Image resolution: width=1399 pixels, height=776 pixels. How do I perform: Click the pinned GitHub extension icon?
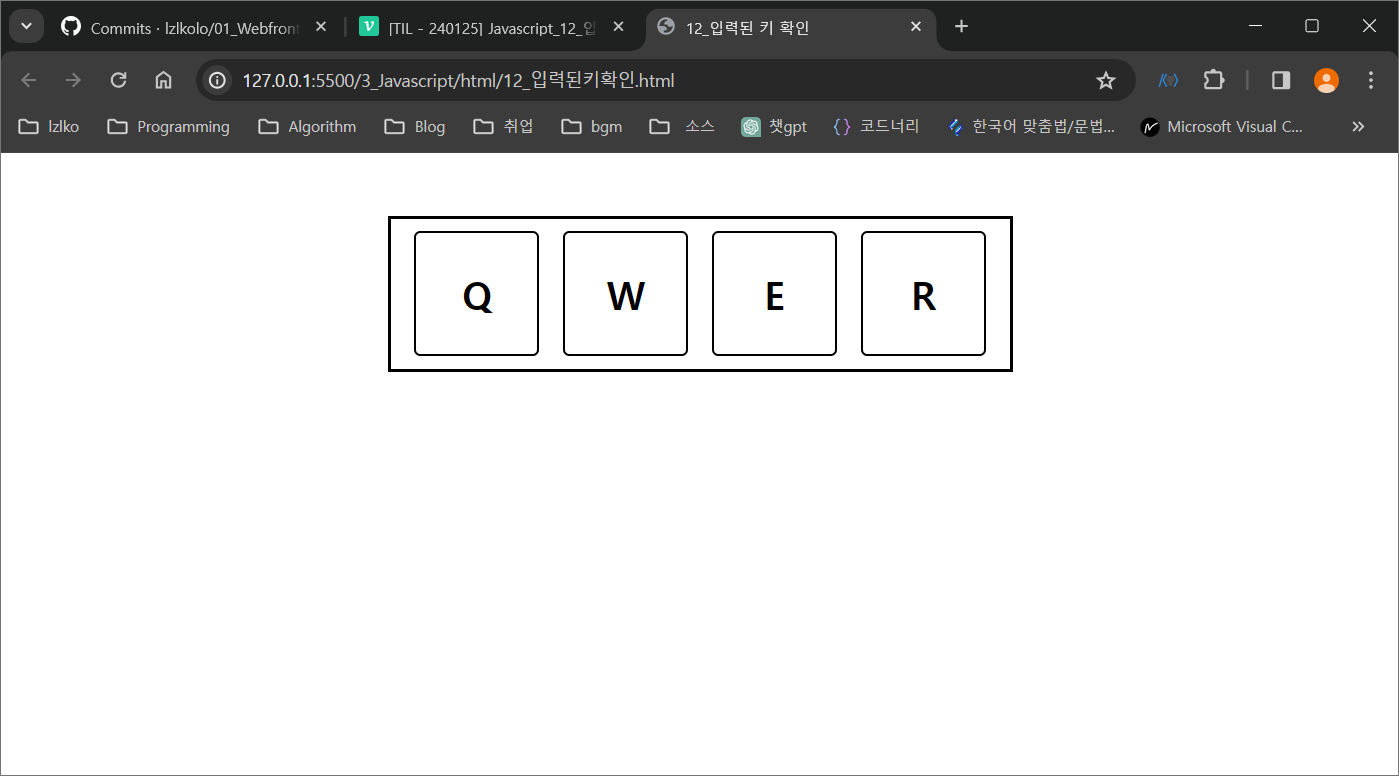pos(1167,80)
